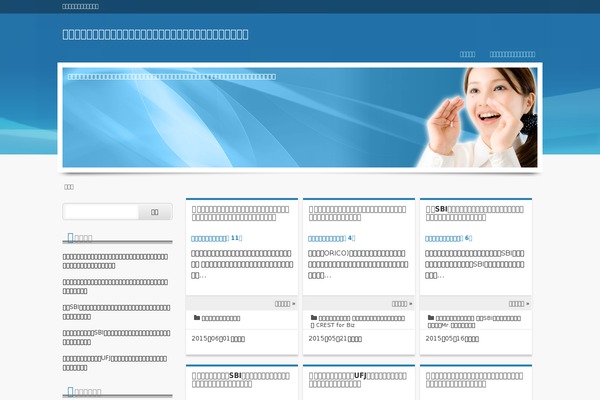
Task: Open the longer navigation menu item above the banner
Action: [x=512, y=54]
